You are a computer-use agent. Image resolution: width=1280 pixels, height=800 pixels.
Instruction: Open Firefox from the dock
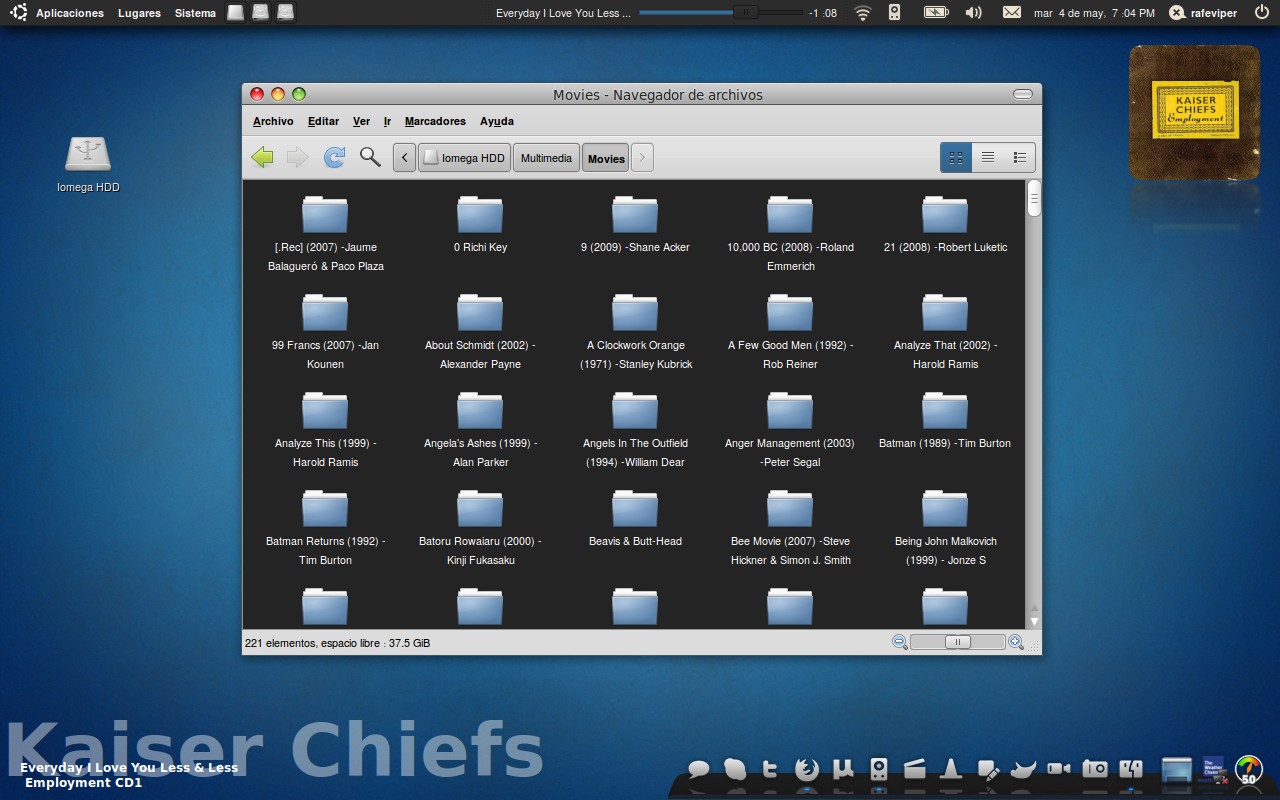tap(806, 770)
